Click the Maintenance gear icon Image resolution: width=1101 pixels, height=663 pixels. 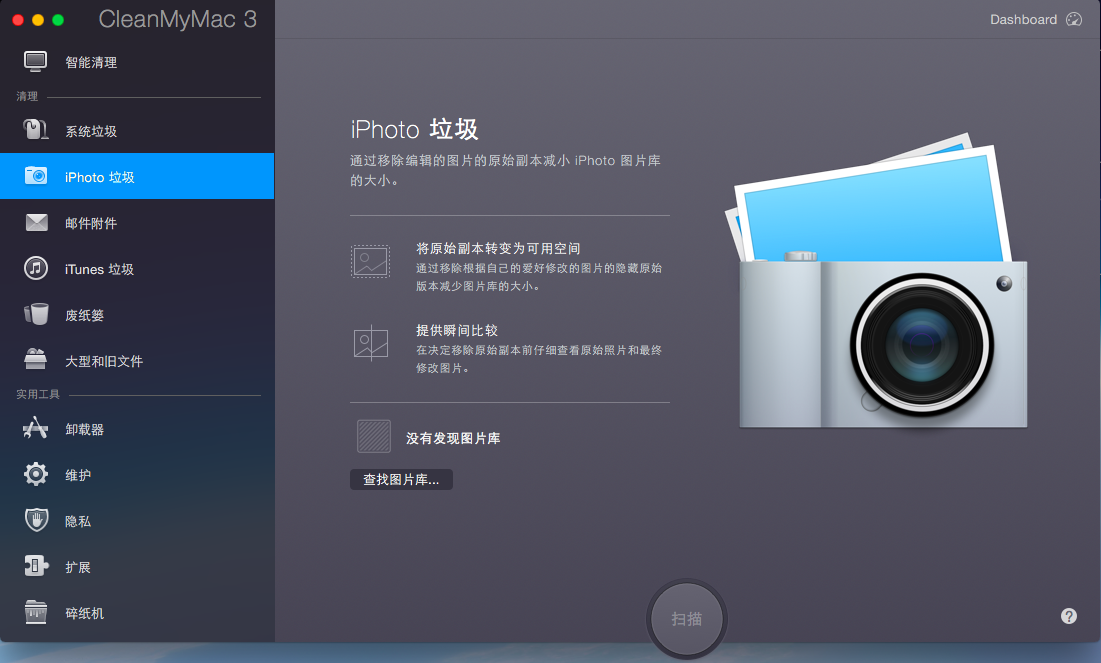[x=36, y=474]
